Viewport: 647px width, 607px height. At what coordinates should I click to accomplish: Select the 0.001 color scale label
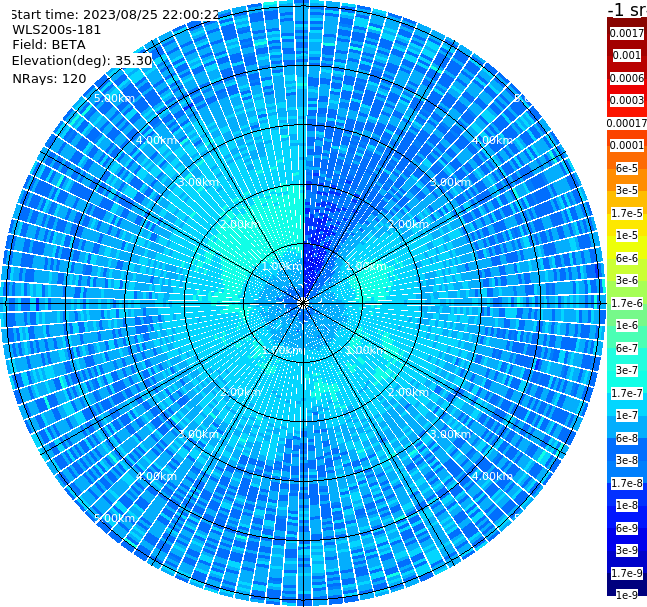[x=627, y=55]
